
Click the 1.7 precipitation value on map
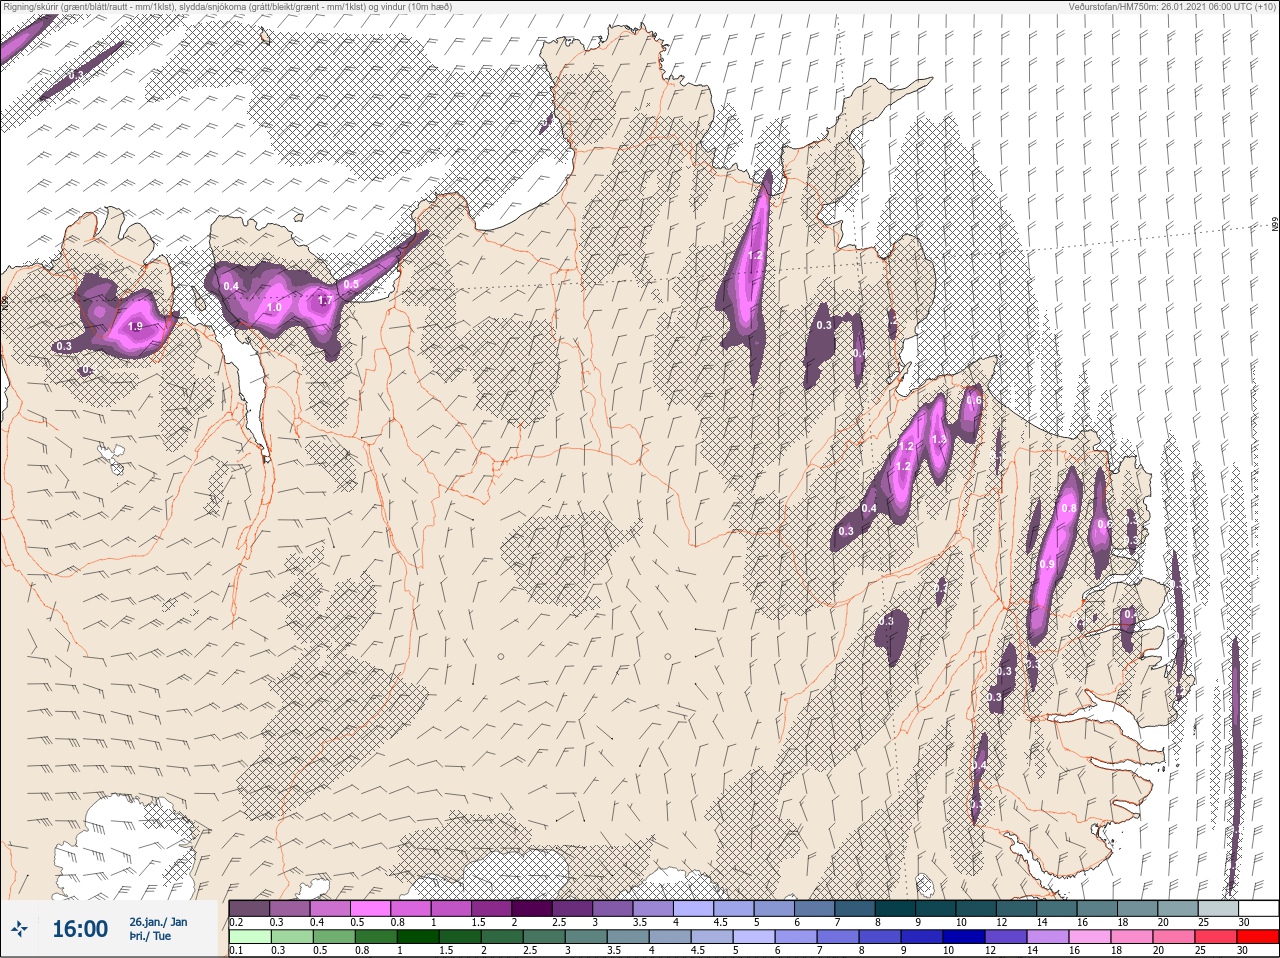pyautogui.click(x=324, y=300)
